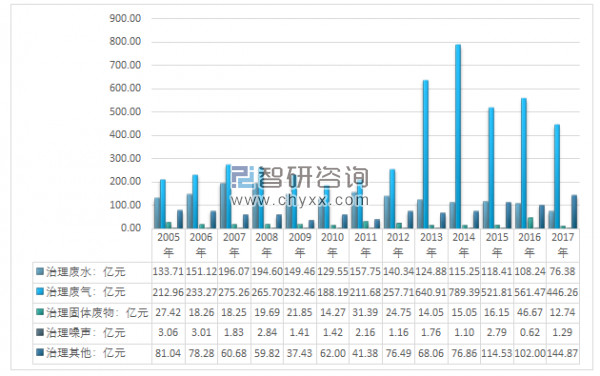Click the 治理废水 legend color swatch
Viewport: 600px width, 376px height.
[x=39, y=272]
